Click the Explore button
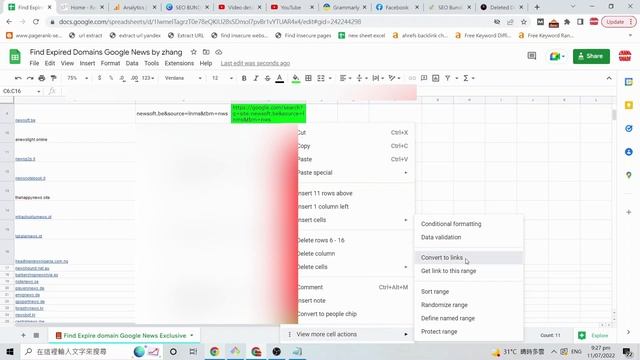 (593, 335)
